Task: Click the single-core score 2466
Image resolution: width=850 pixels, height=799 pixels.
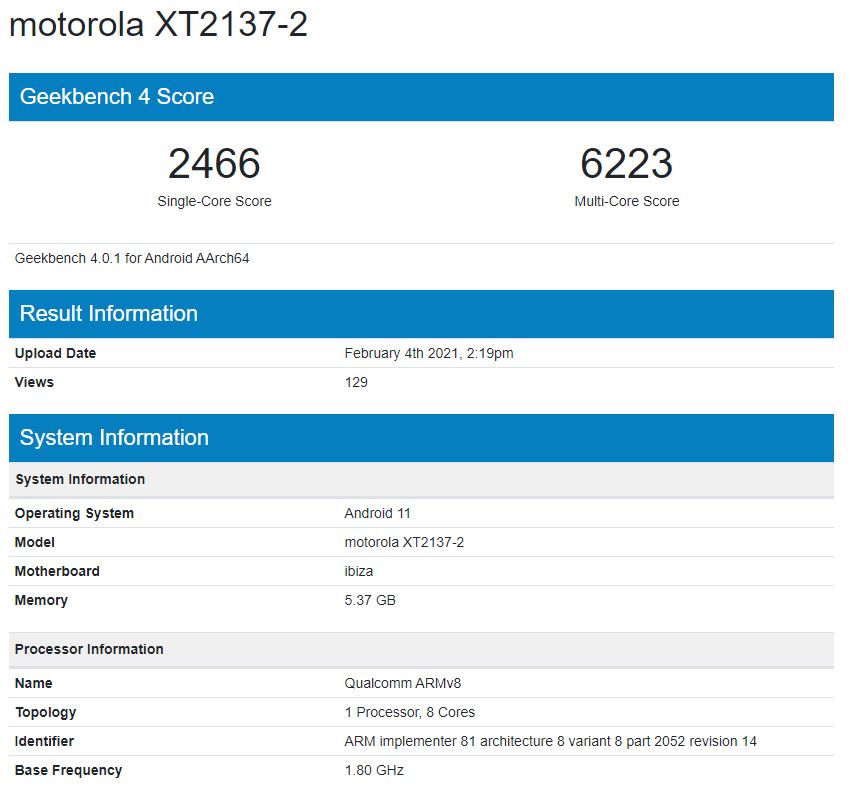Action: point(214,163)
